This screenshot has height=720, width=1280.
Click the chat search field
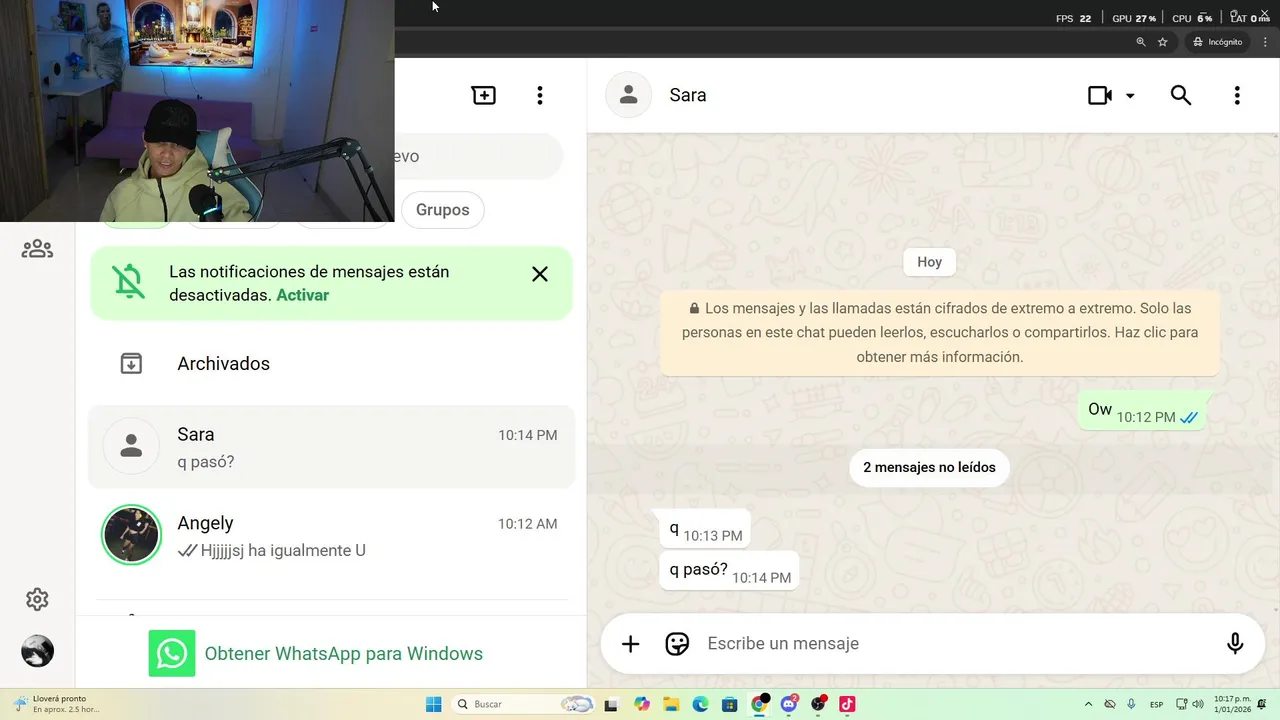tap(478, 156)
